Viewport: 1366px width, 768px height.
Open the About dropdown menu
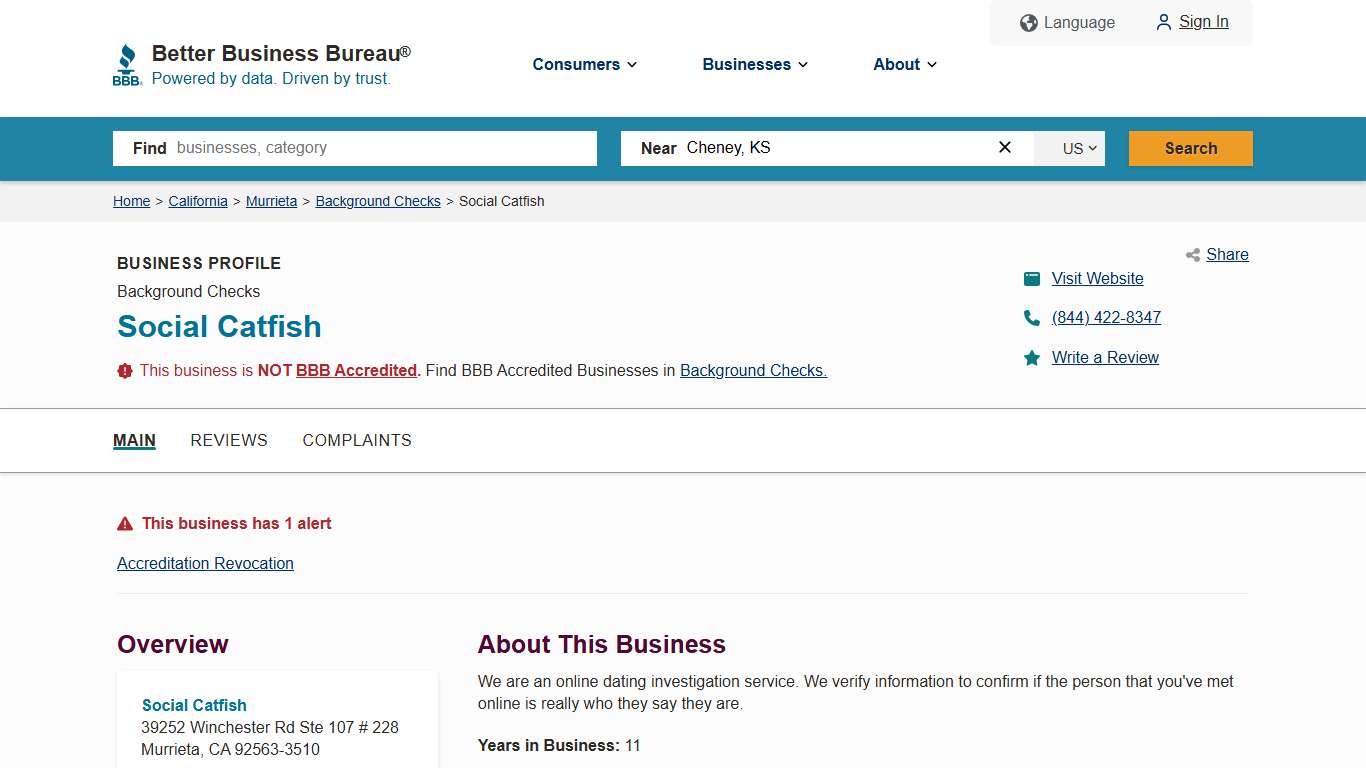click(x=904, y=64)
